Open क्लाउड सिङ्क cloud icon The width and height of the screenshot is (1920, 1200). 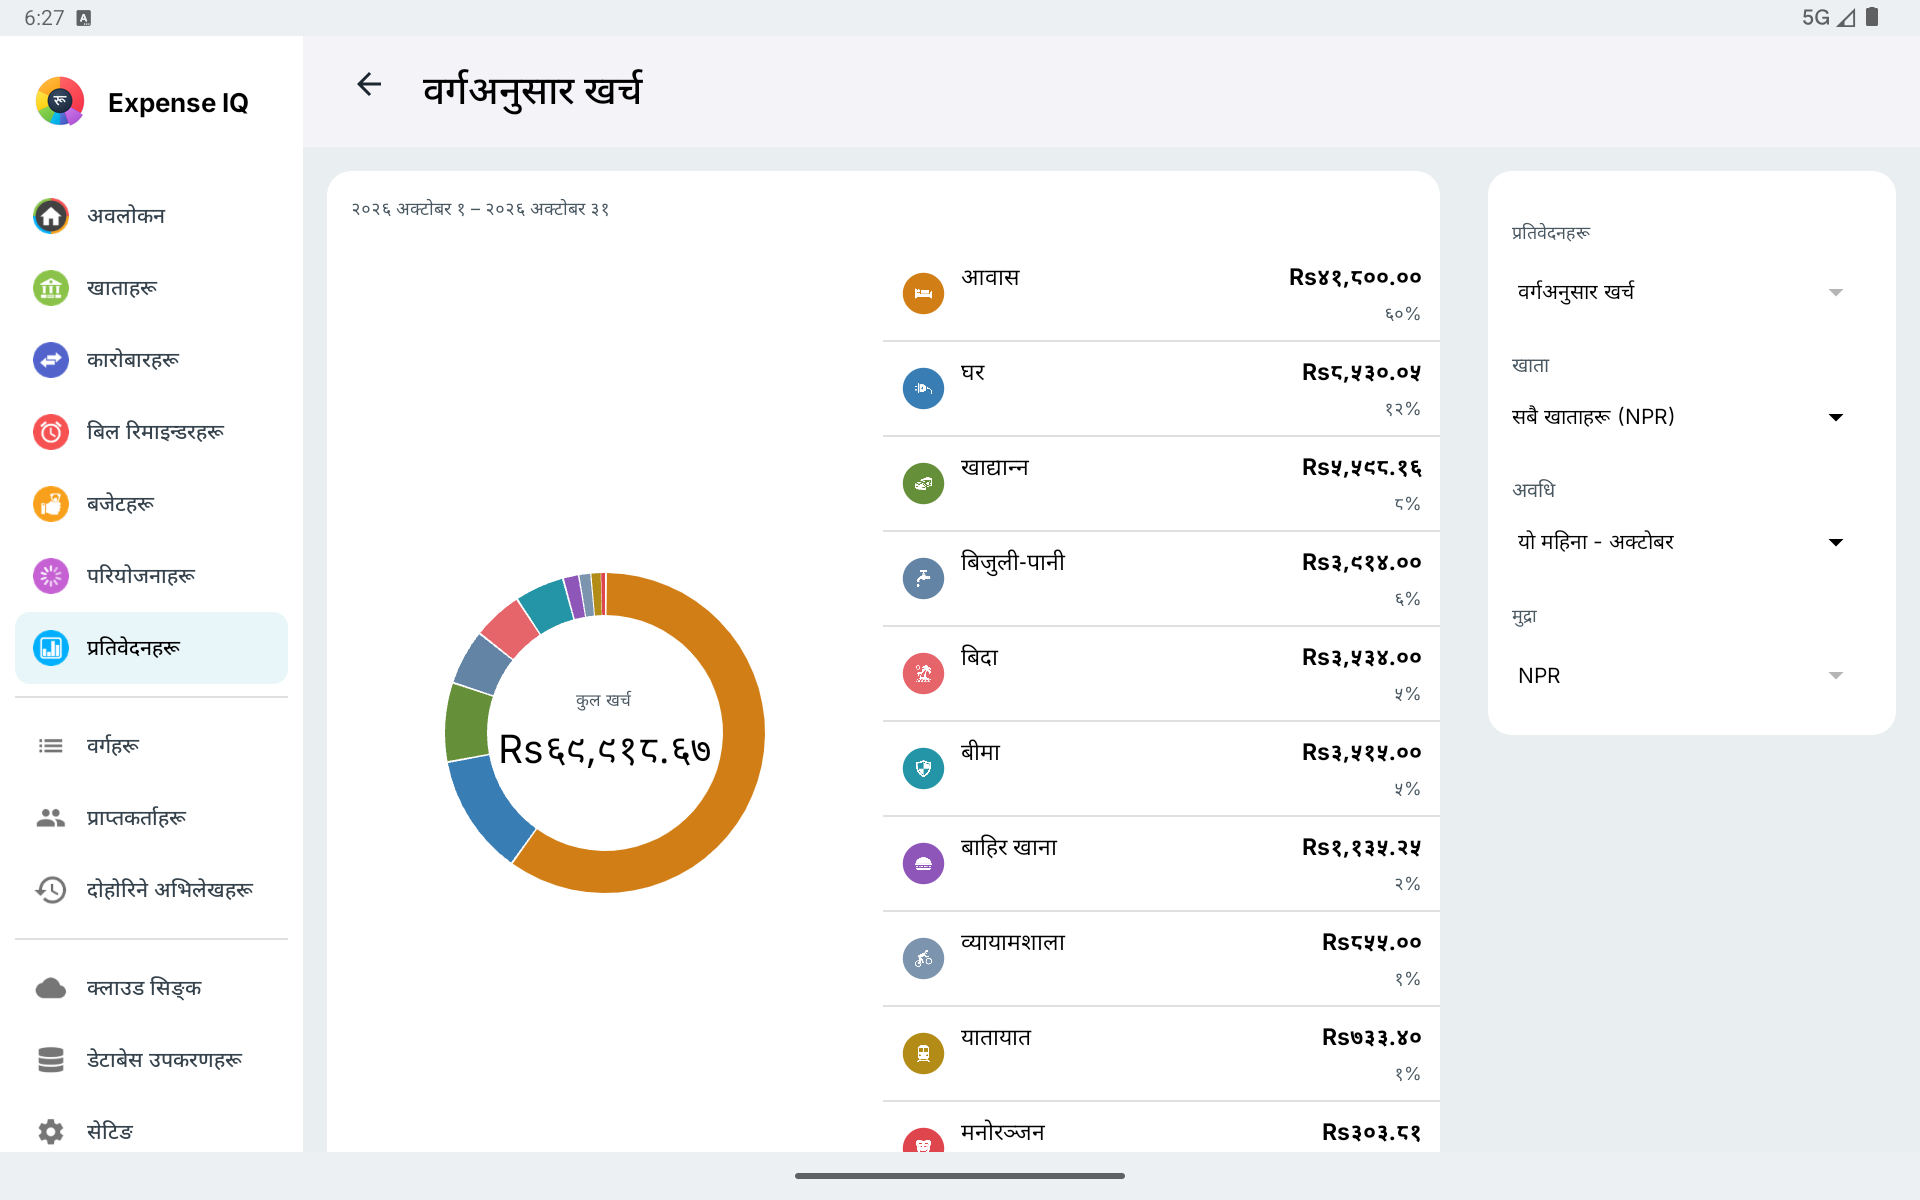pyautogui.click(x=51, y=988)
